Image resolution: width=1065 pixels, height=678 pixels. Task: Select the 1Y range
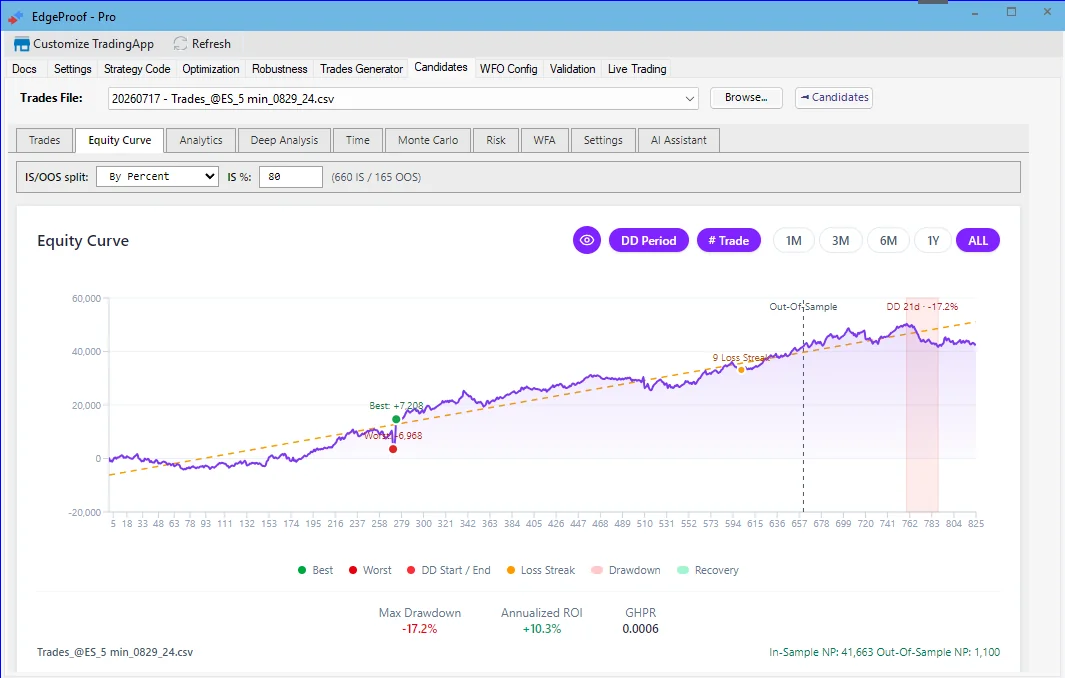(x=933, y=240)
